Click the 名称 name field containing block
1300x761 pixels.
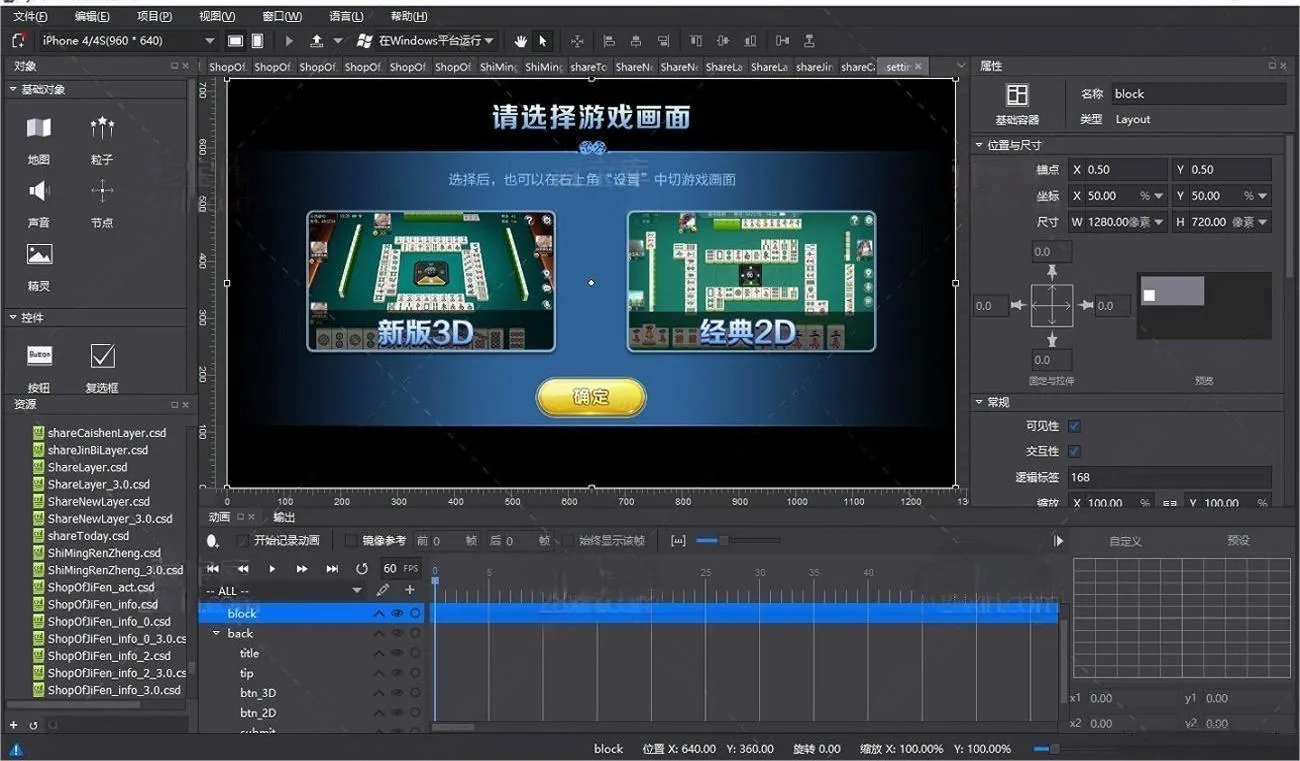point(1198,94)
